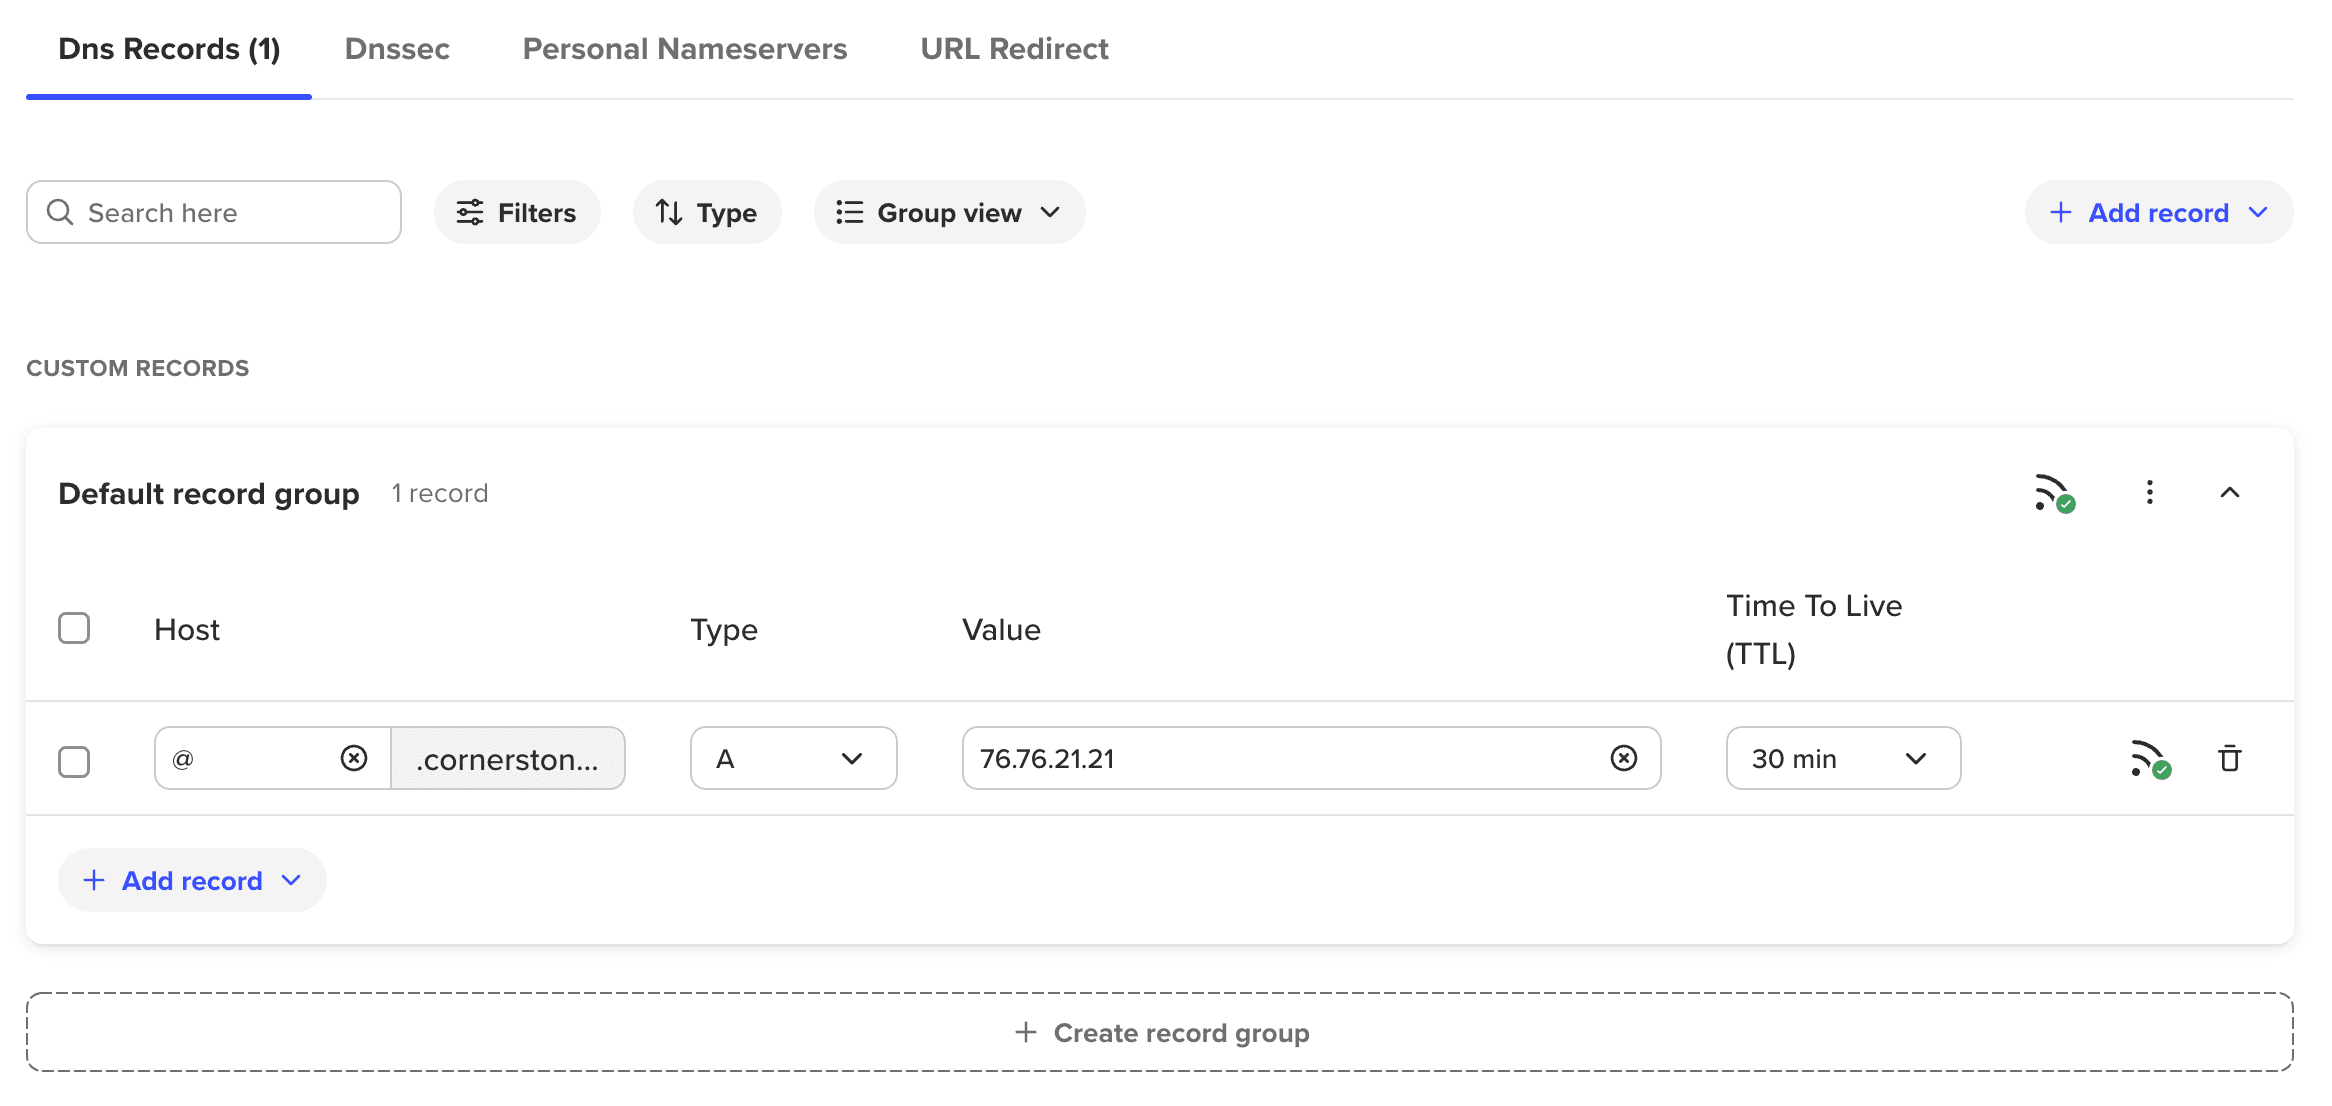
Task: Clear the 76.76.21.21 value with X icon
Action: point(1623,758)
